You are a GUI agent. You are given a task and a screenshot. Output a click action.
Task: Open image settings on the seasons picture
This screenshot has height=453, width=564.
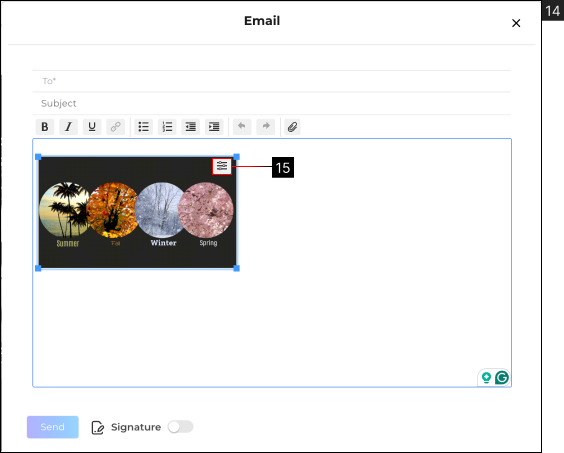(x=222, y=167)
